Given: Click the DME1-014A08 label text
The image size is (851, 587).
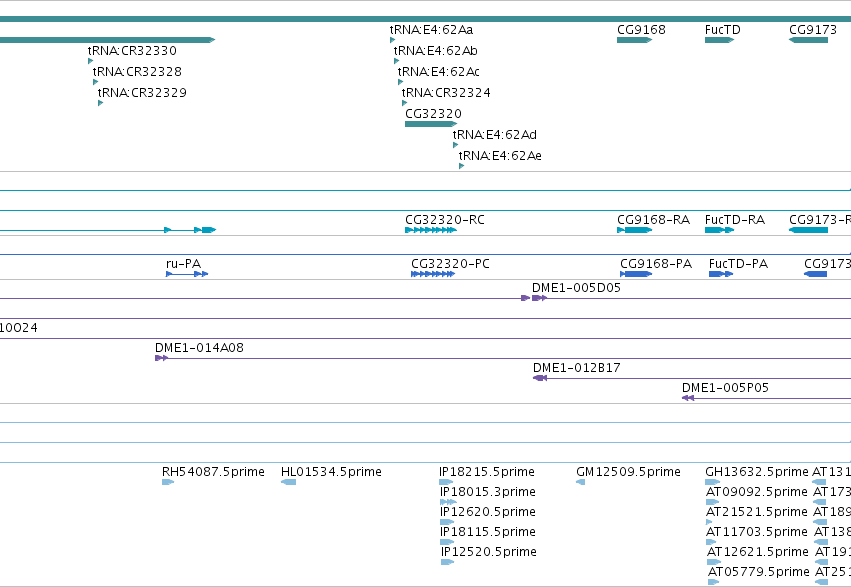Looking at the screenshot, I should pyautogui.click(x=199, y=348).
